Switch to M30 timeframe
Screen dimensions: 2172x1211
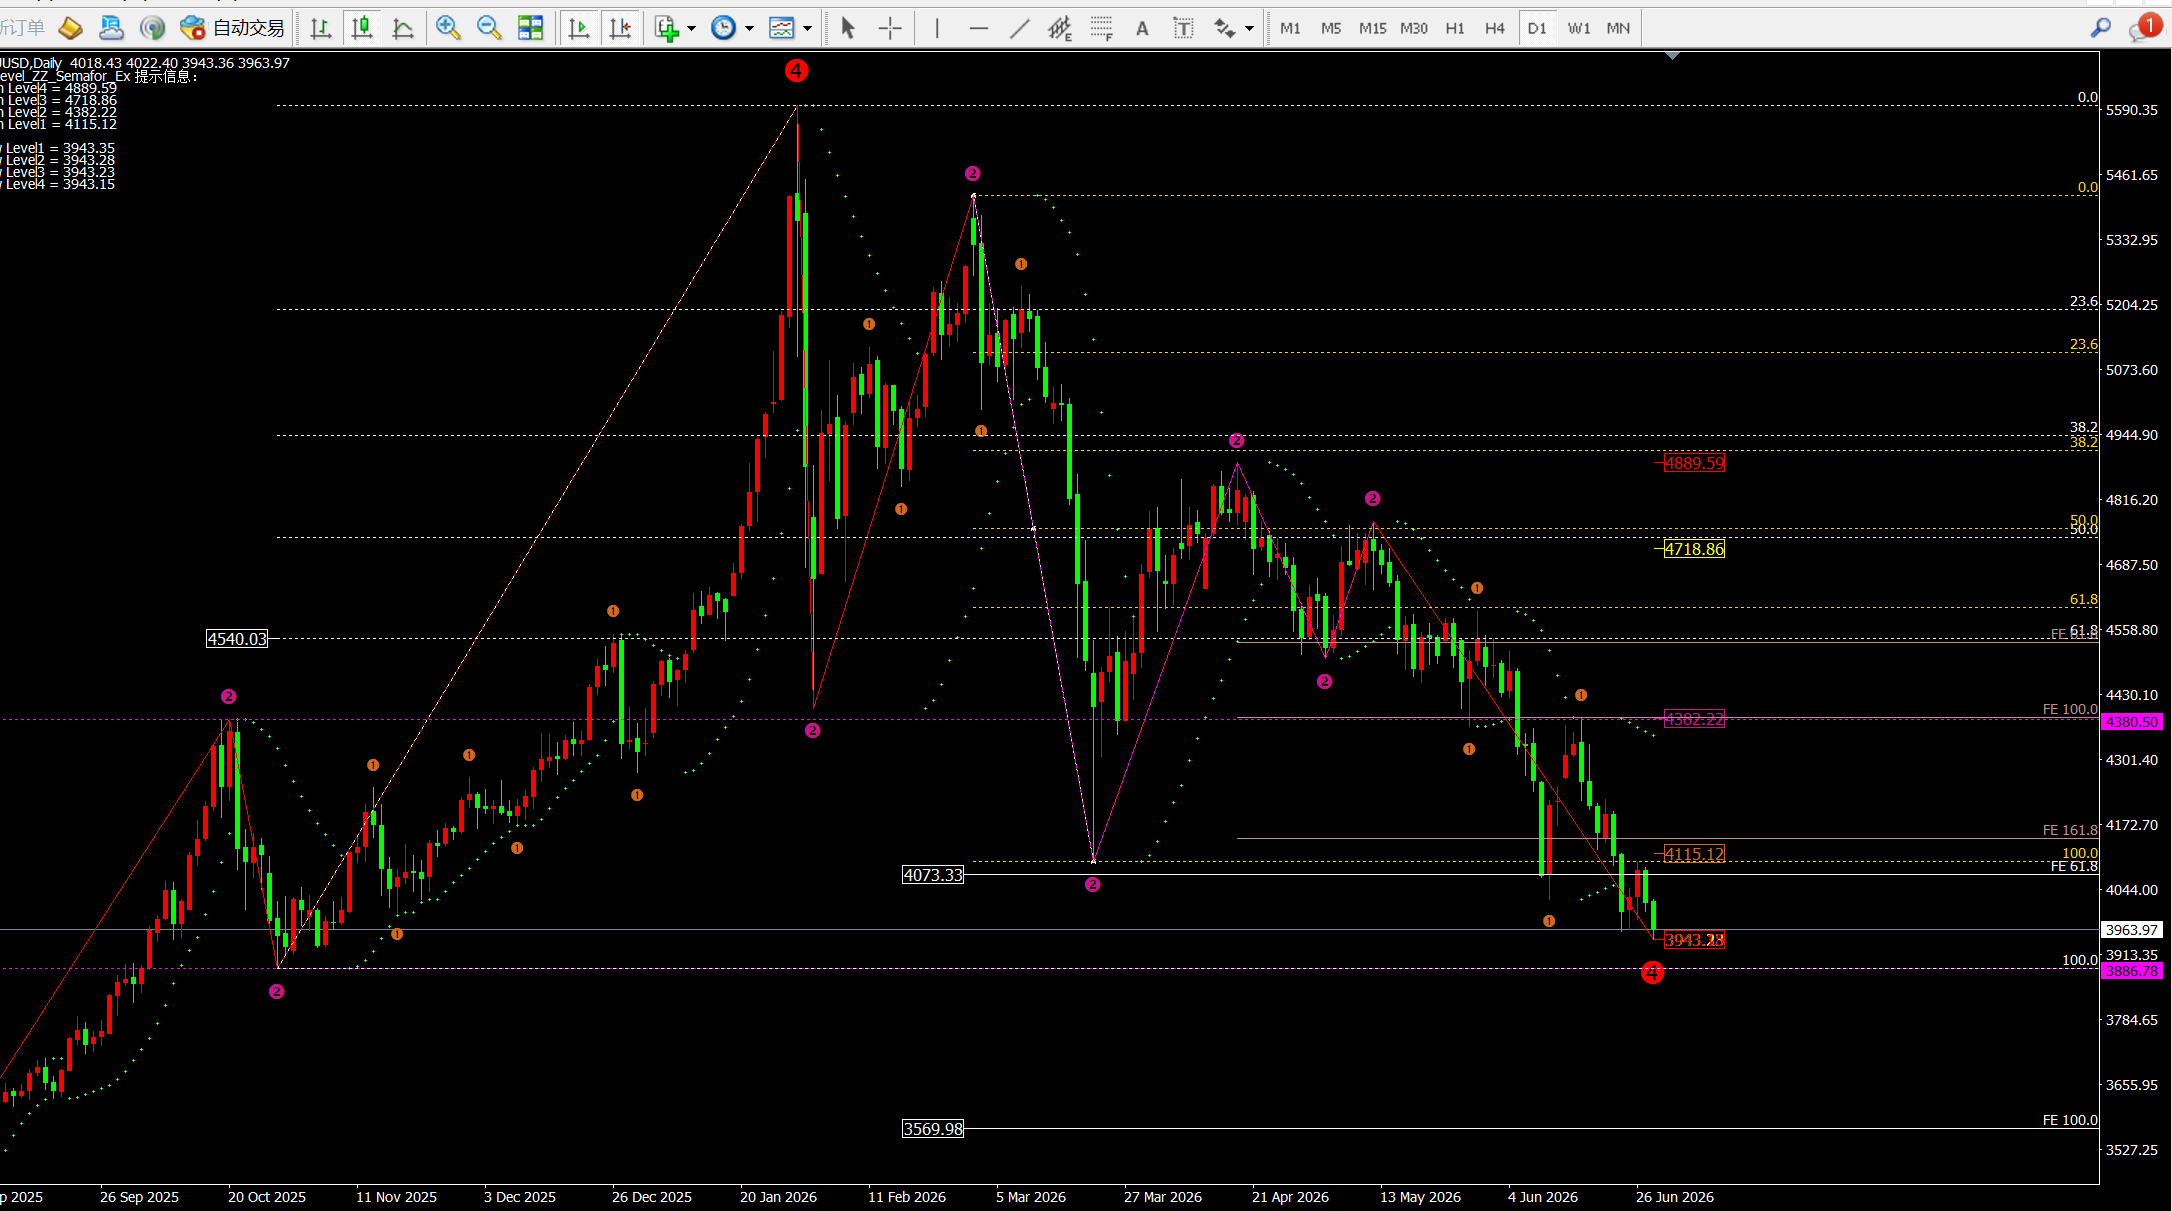coord(1414,28)
